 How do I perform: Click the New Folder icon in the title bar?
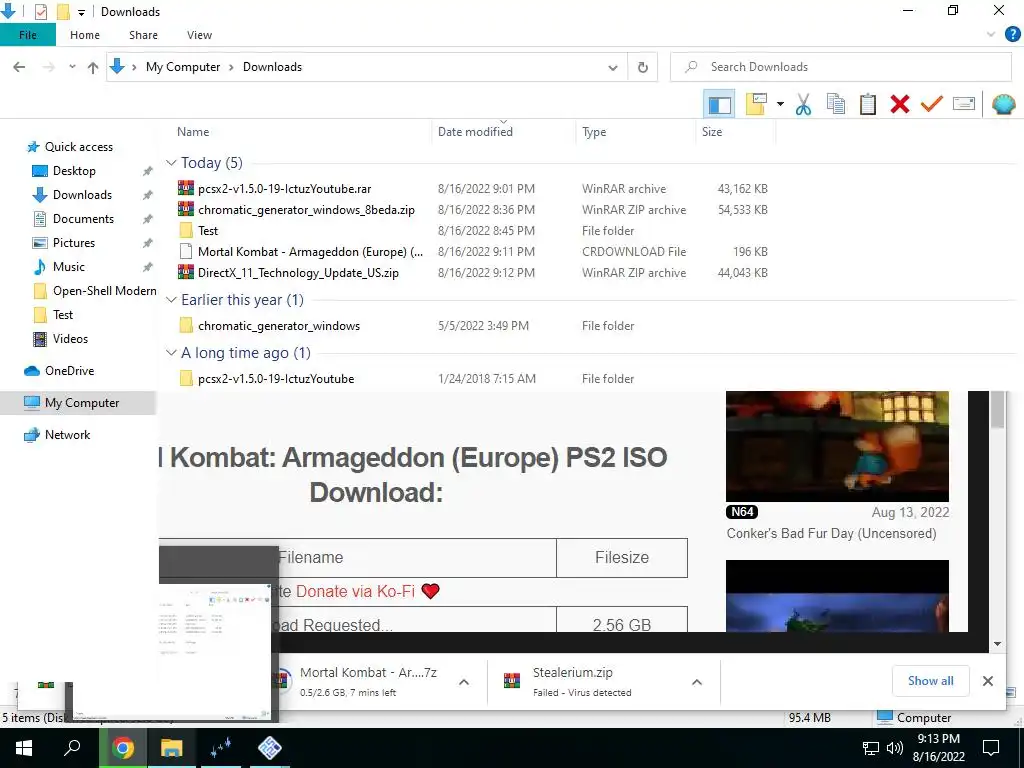pos(63,12)
